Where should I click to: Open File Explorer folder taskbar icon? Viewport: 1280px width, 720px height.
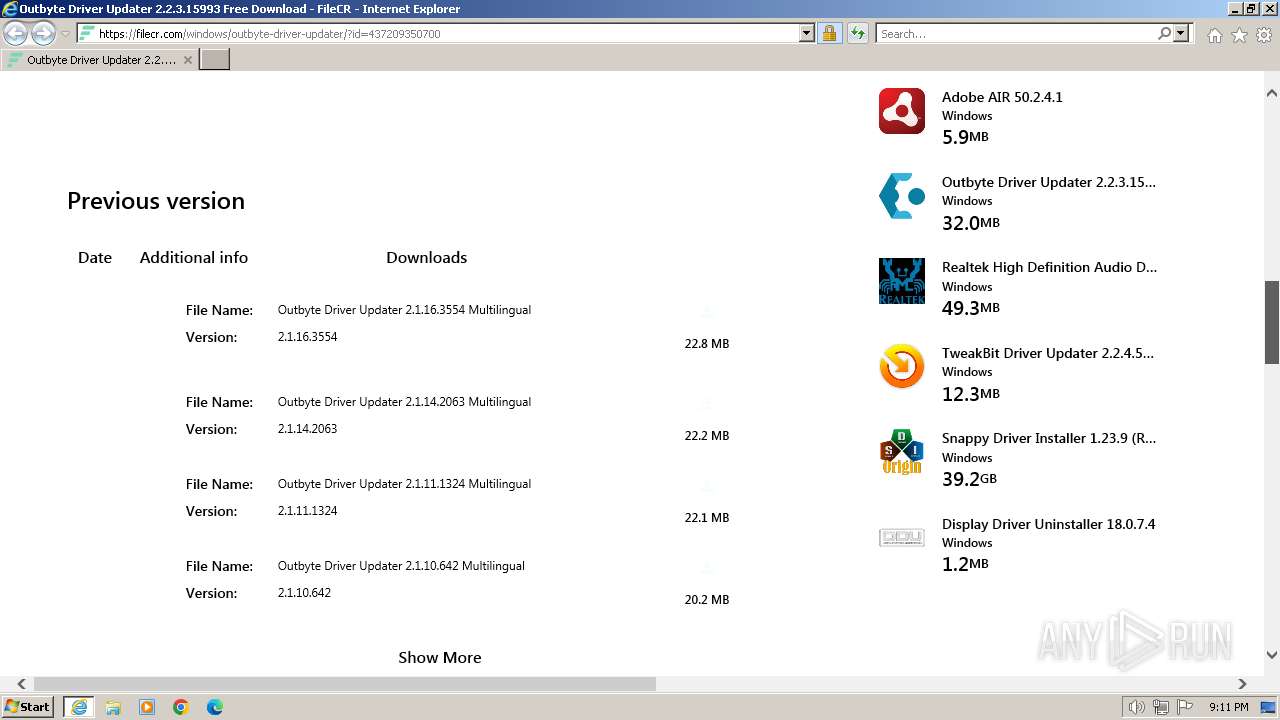click(113, 707)
